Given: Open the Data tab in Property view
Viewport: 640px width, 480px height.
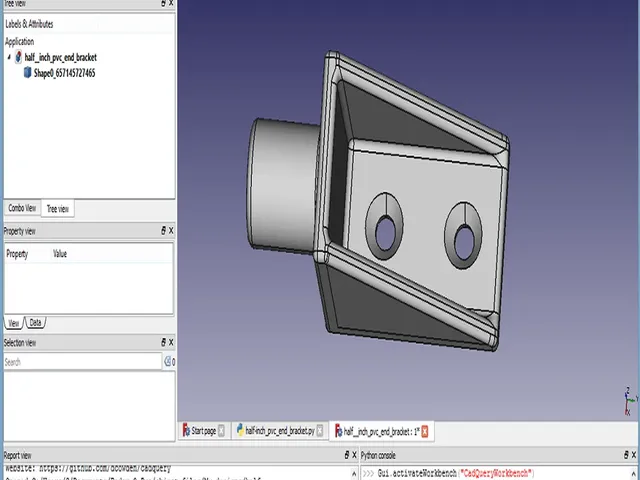Looking at the screenshot, I should pos(36,322).
